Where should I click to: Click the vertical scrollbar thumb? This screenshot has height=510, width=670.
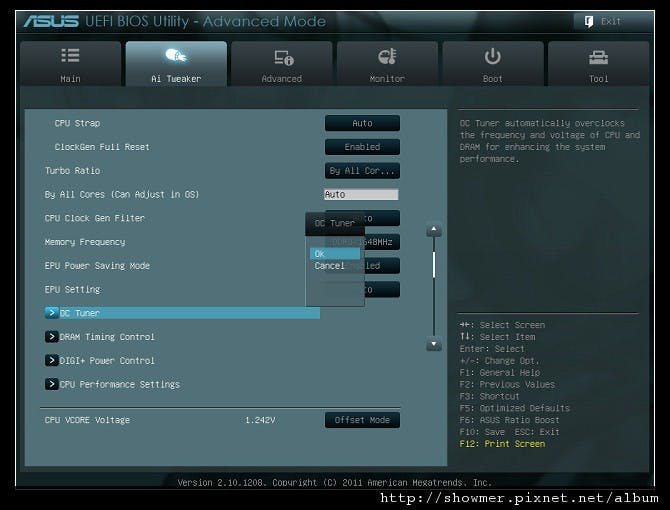pos(434,265)
